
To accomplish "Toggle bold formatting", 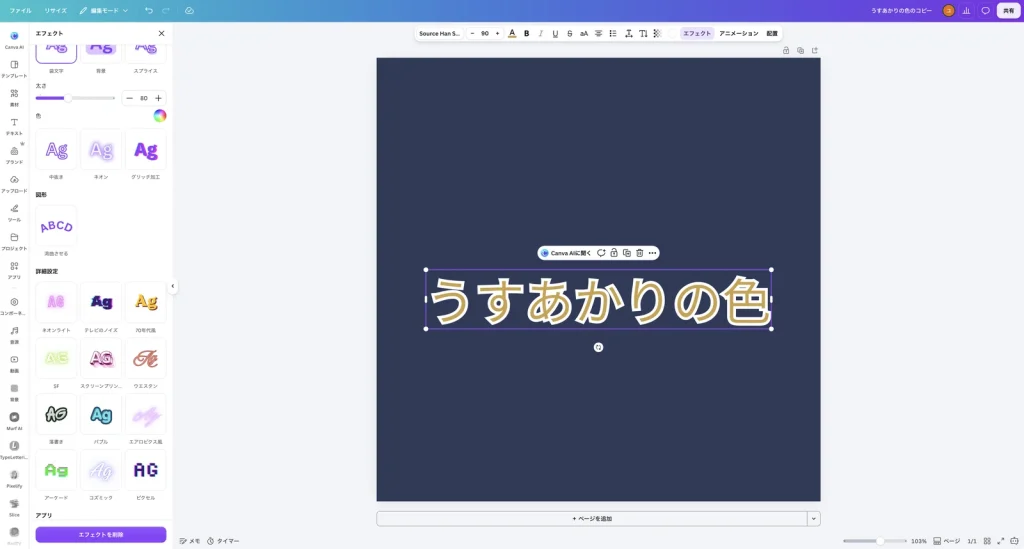I will pyautogui.click(x=526, y=33).
